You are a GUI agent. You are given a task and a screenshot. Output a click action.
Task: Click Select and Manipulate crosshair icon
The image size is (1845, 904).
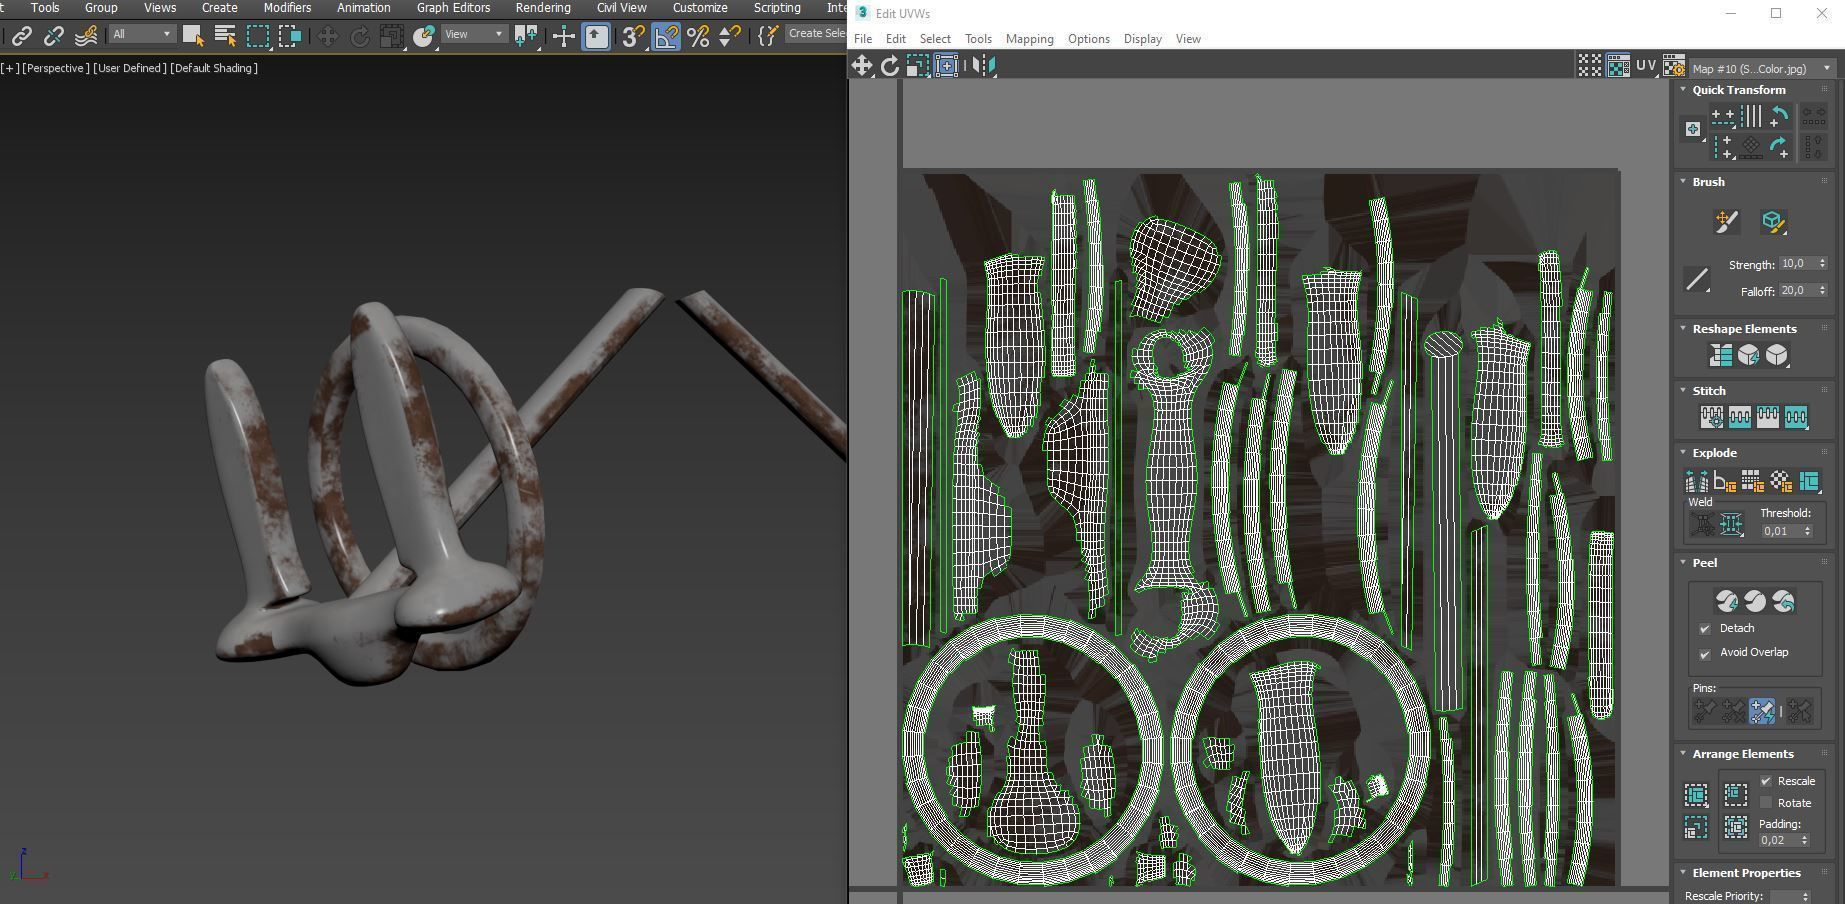point(563,37)
